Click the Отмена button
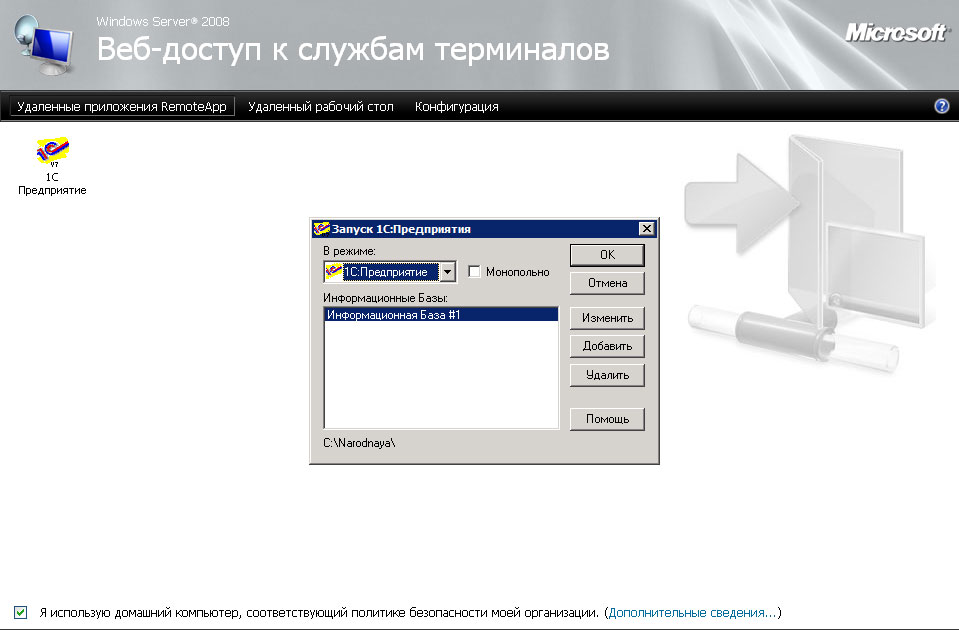 point(607,283)
